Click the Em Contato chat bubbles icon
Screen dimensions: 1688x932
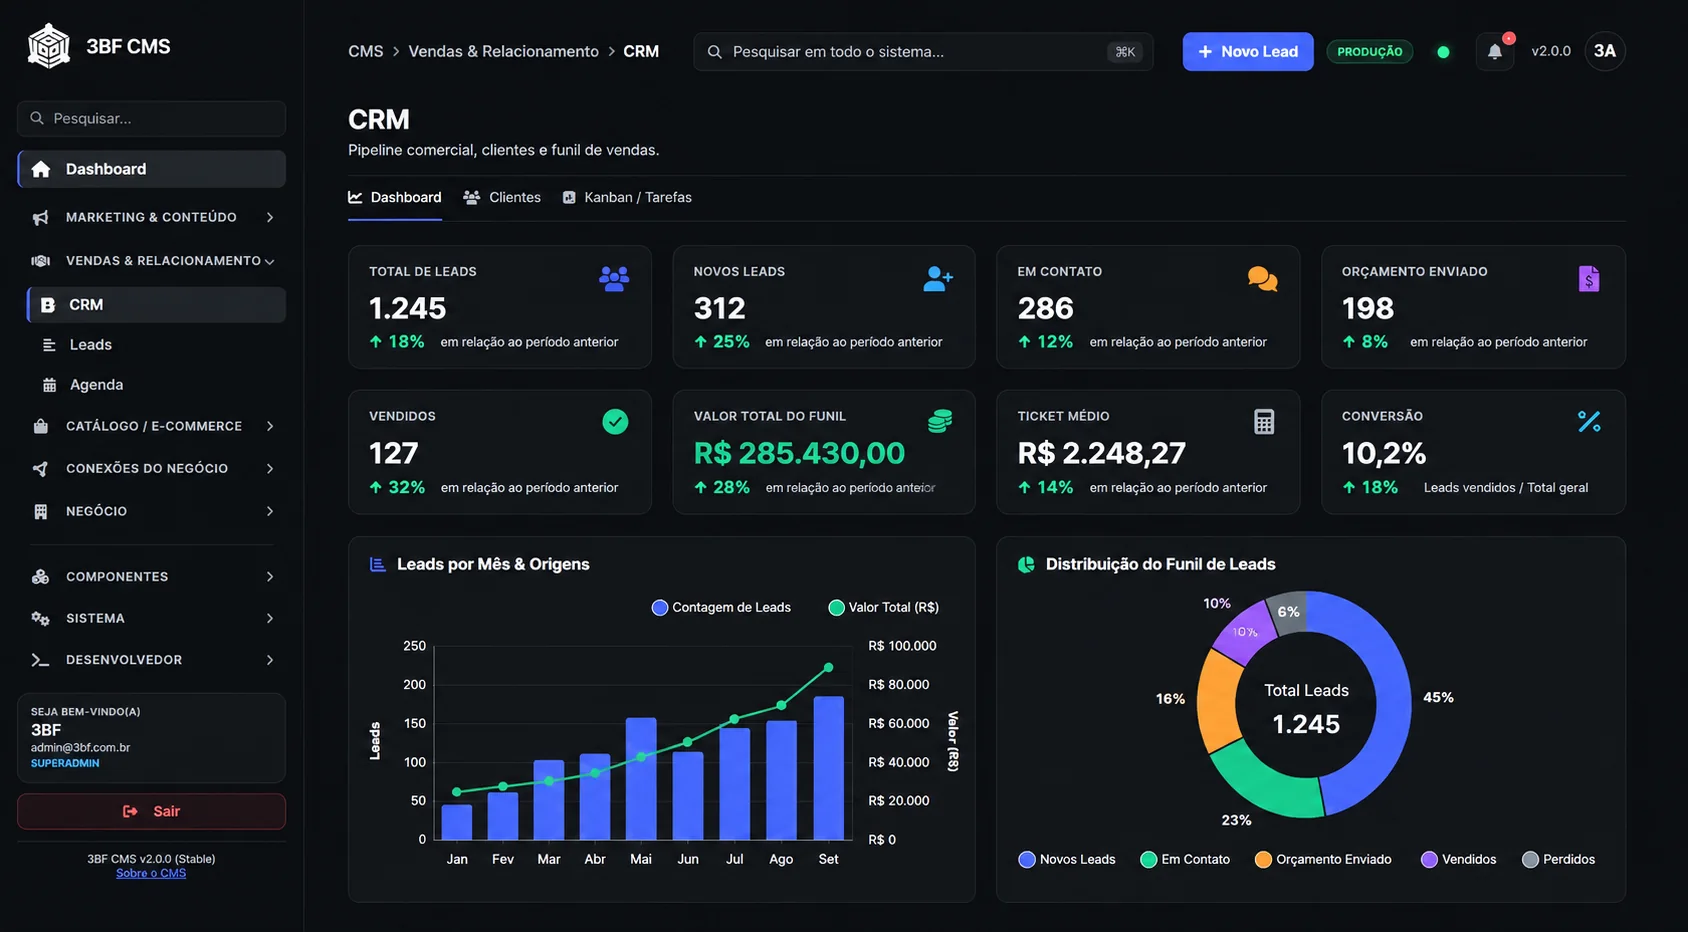tap(1263, 279)
